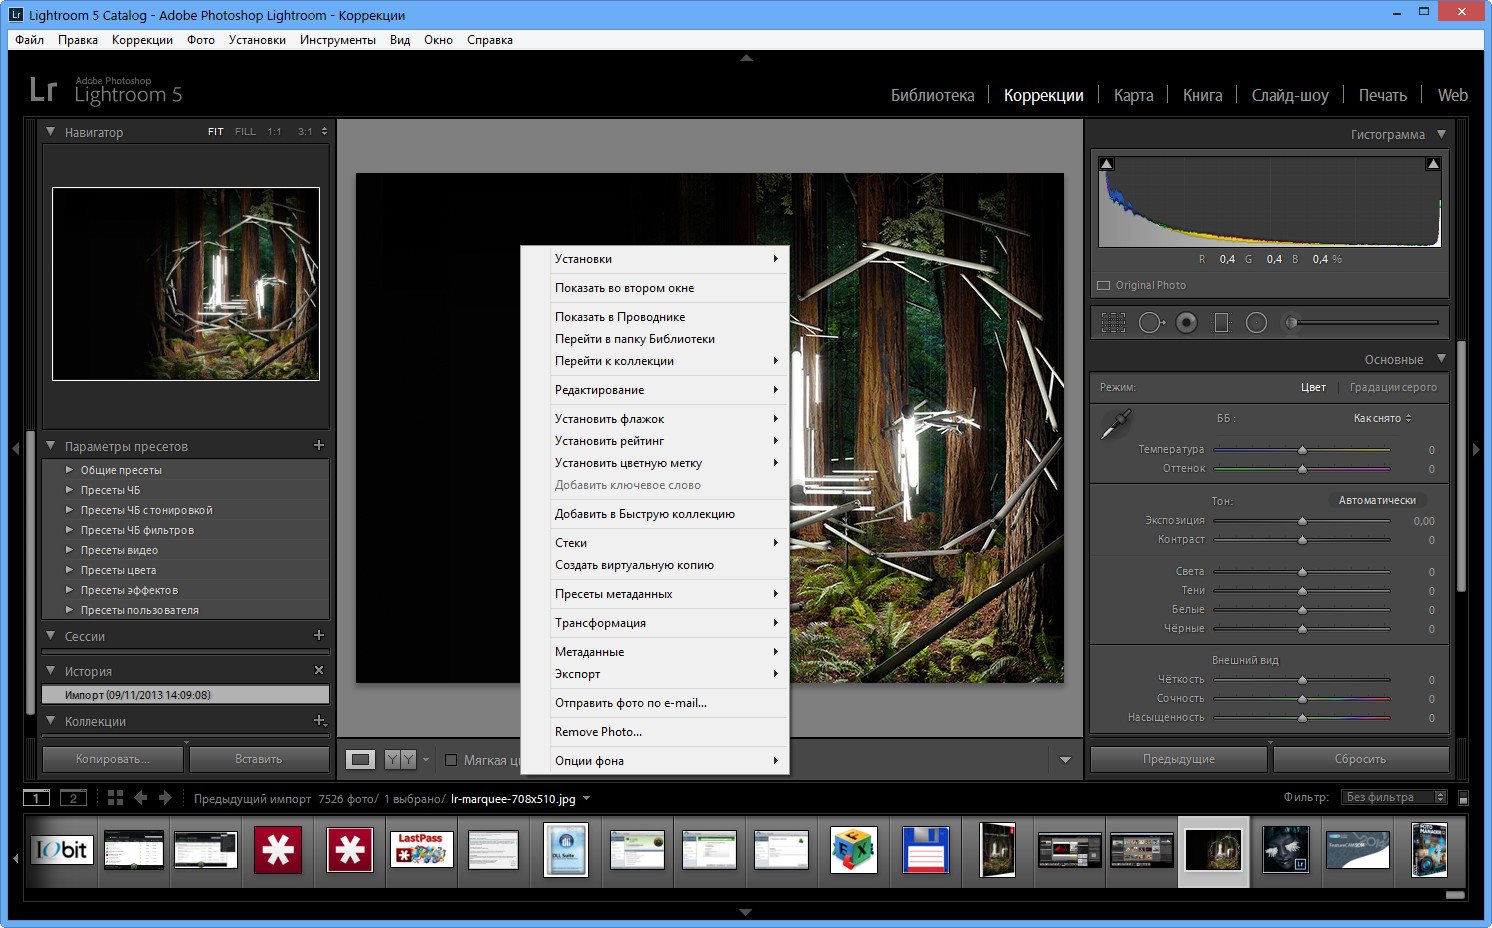The width and height of the screenshot is (1492, 928).
Task: Go back with filmstrip left arrow
Action: 141,798
